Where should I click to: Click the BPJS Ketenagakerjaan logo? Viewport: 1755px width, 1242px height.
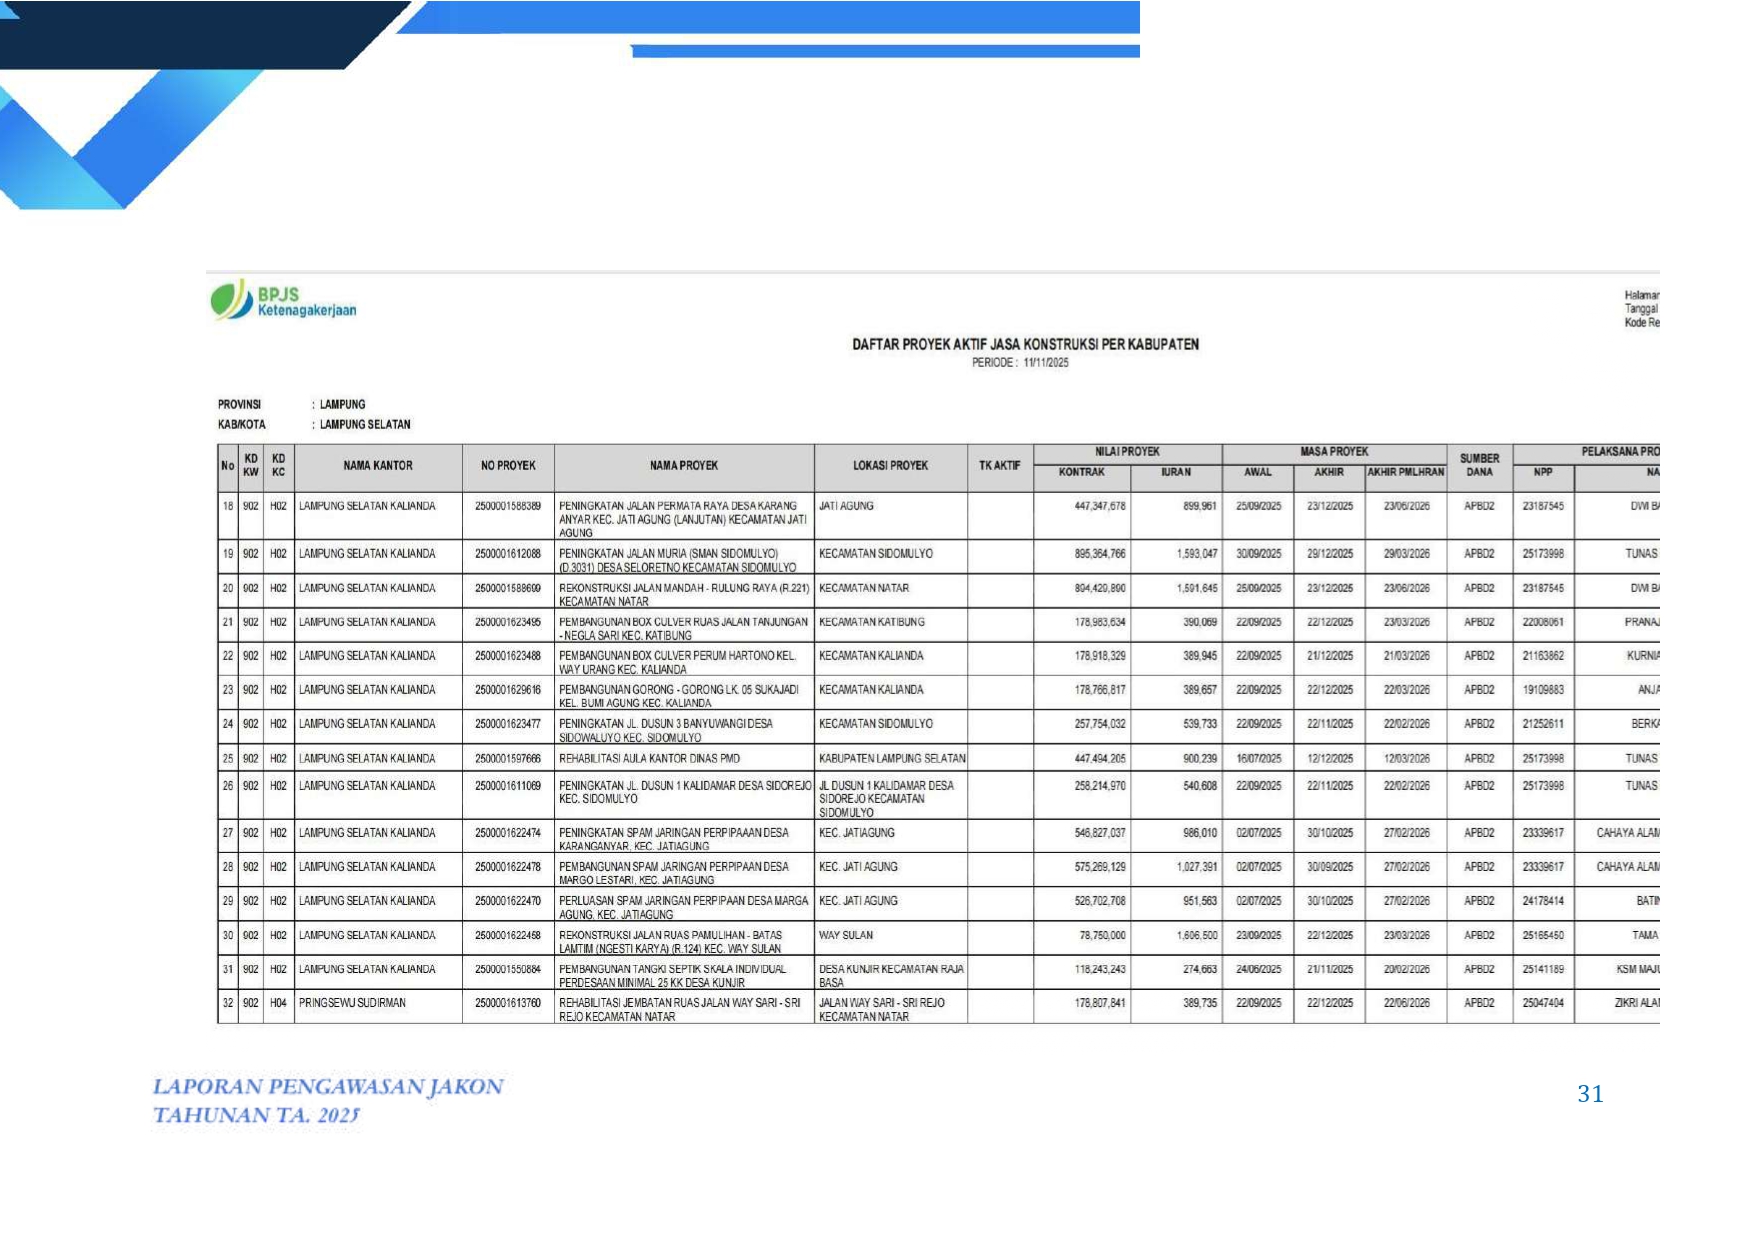pyautogui.click(x=283, y=301)
